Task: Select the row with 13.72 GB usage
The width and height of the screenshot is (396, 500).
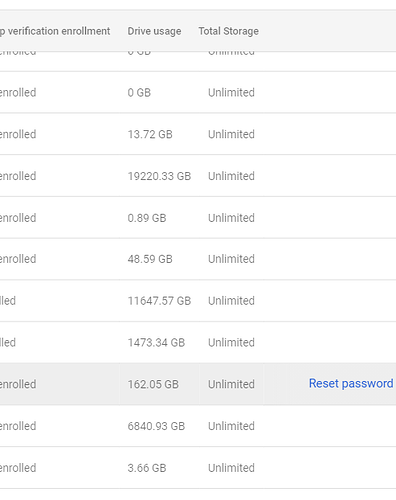Action: [x=198, y=134]
